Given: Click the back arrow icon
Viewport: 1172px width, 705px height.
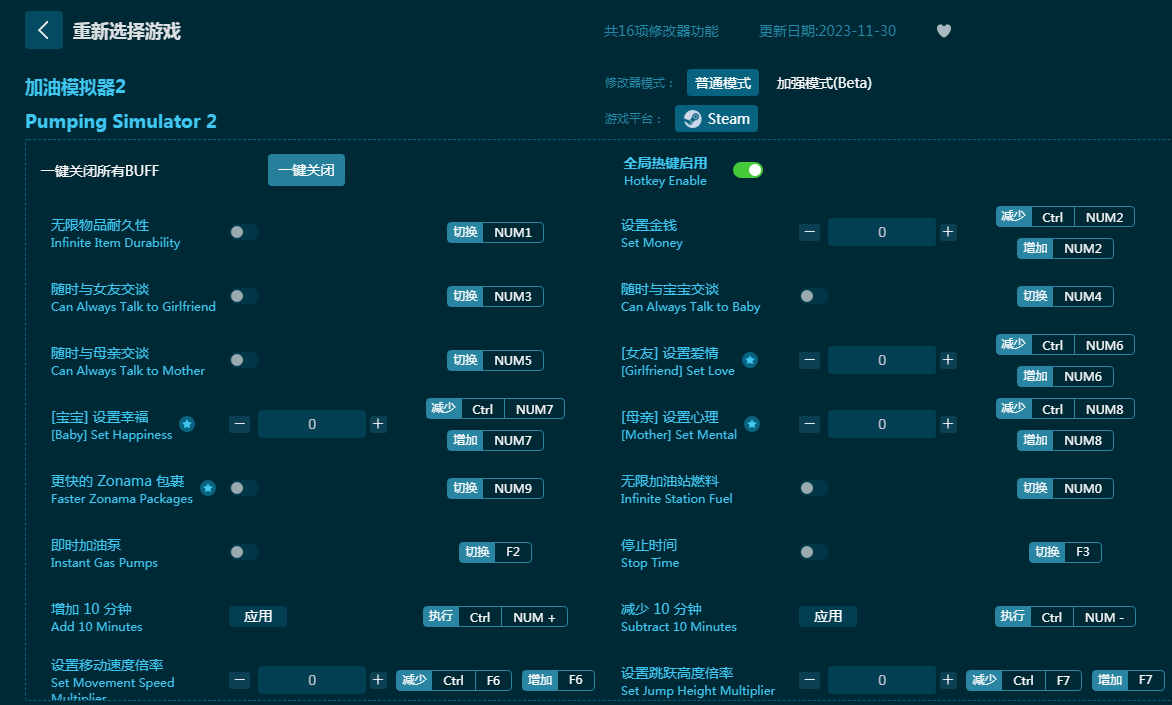Looking at the screenshot, I should (x=43, y=31).
